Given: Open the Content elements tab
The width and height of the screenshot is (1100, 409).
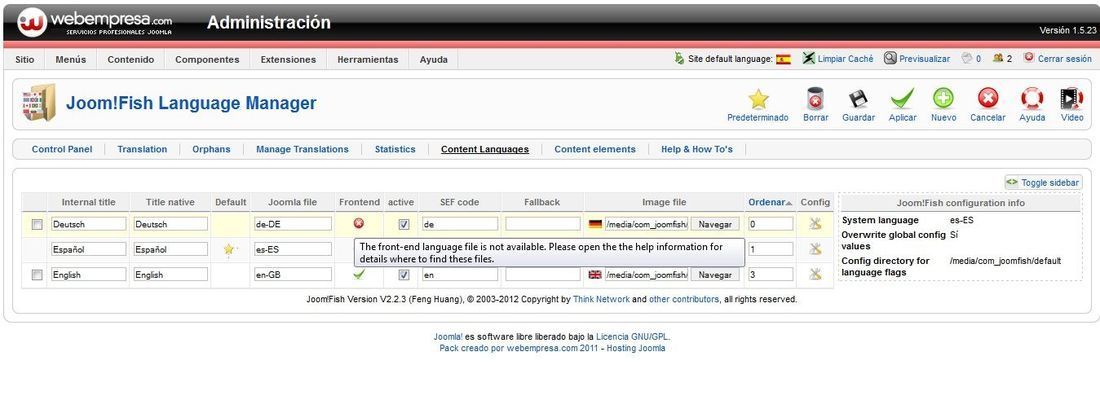Looking at the screenshot, I should point(595,149).
